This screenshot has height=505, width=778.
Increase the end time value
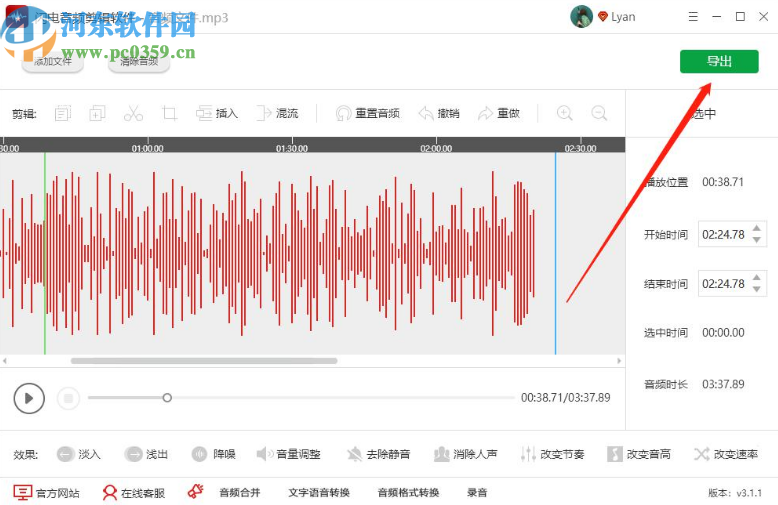[x=757, y=278]
